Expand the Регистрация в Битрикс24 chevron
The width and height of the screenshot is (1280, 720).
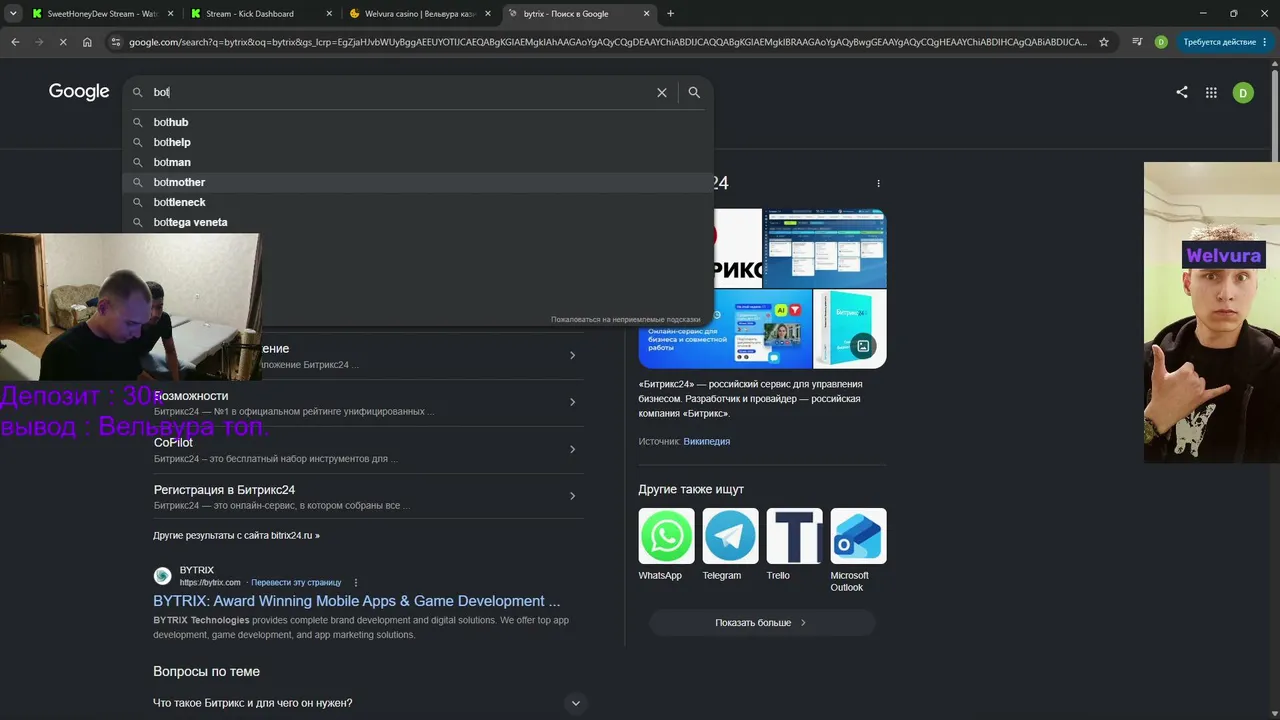[572, 496]
